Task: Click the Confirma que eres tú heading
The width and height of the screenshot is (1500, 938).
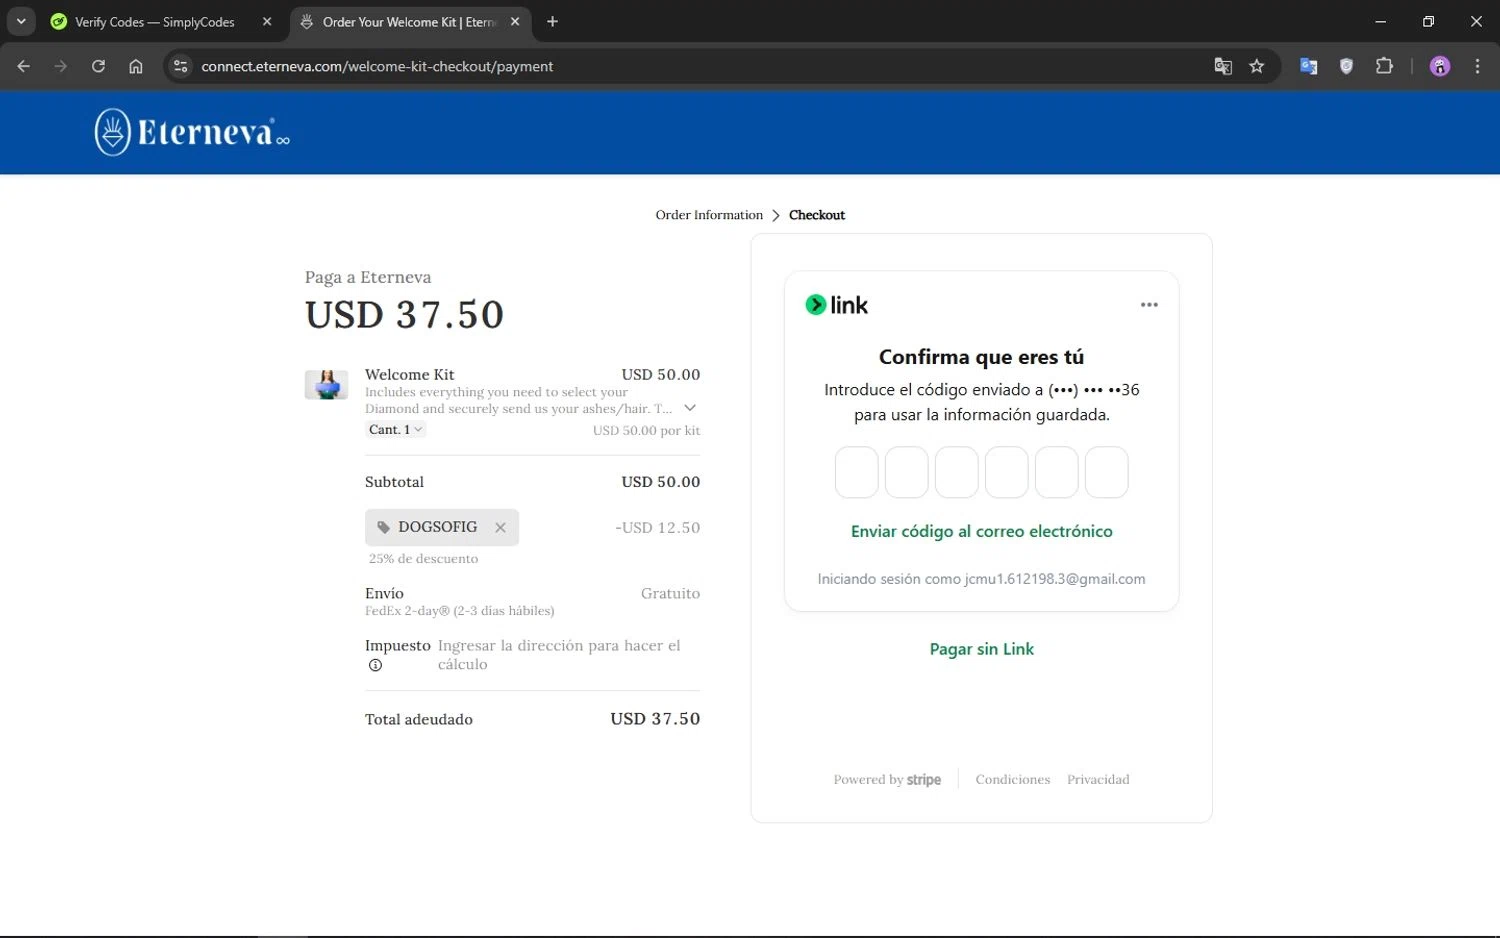Action: [981, 357]
